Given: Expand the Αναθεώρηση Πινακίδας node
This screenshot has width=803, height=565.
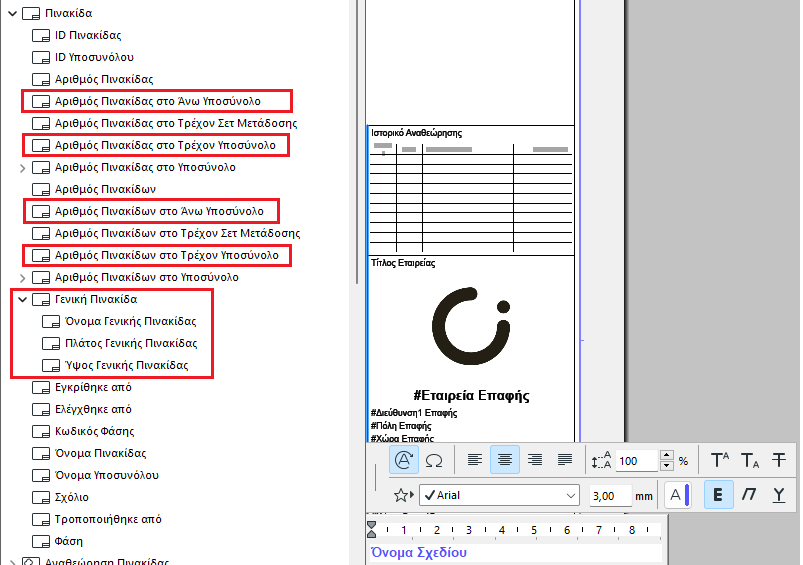Looking at the screenshot, I should point(13,562).
